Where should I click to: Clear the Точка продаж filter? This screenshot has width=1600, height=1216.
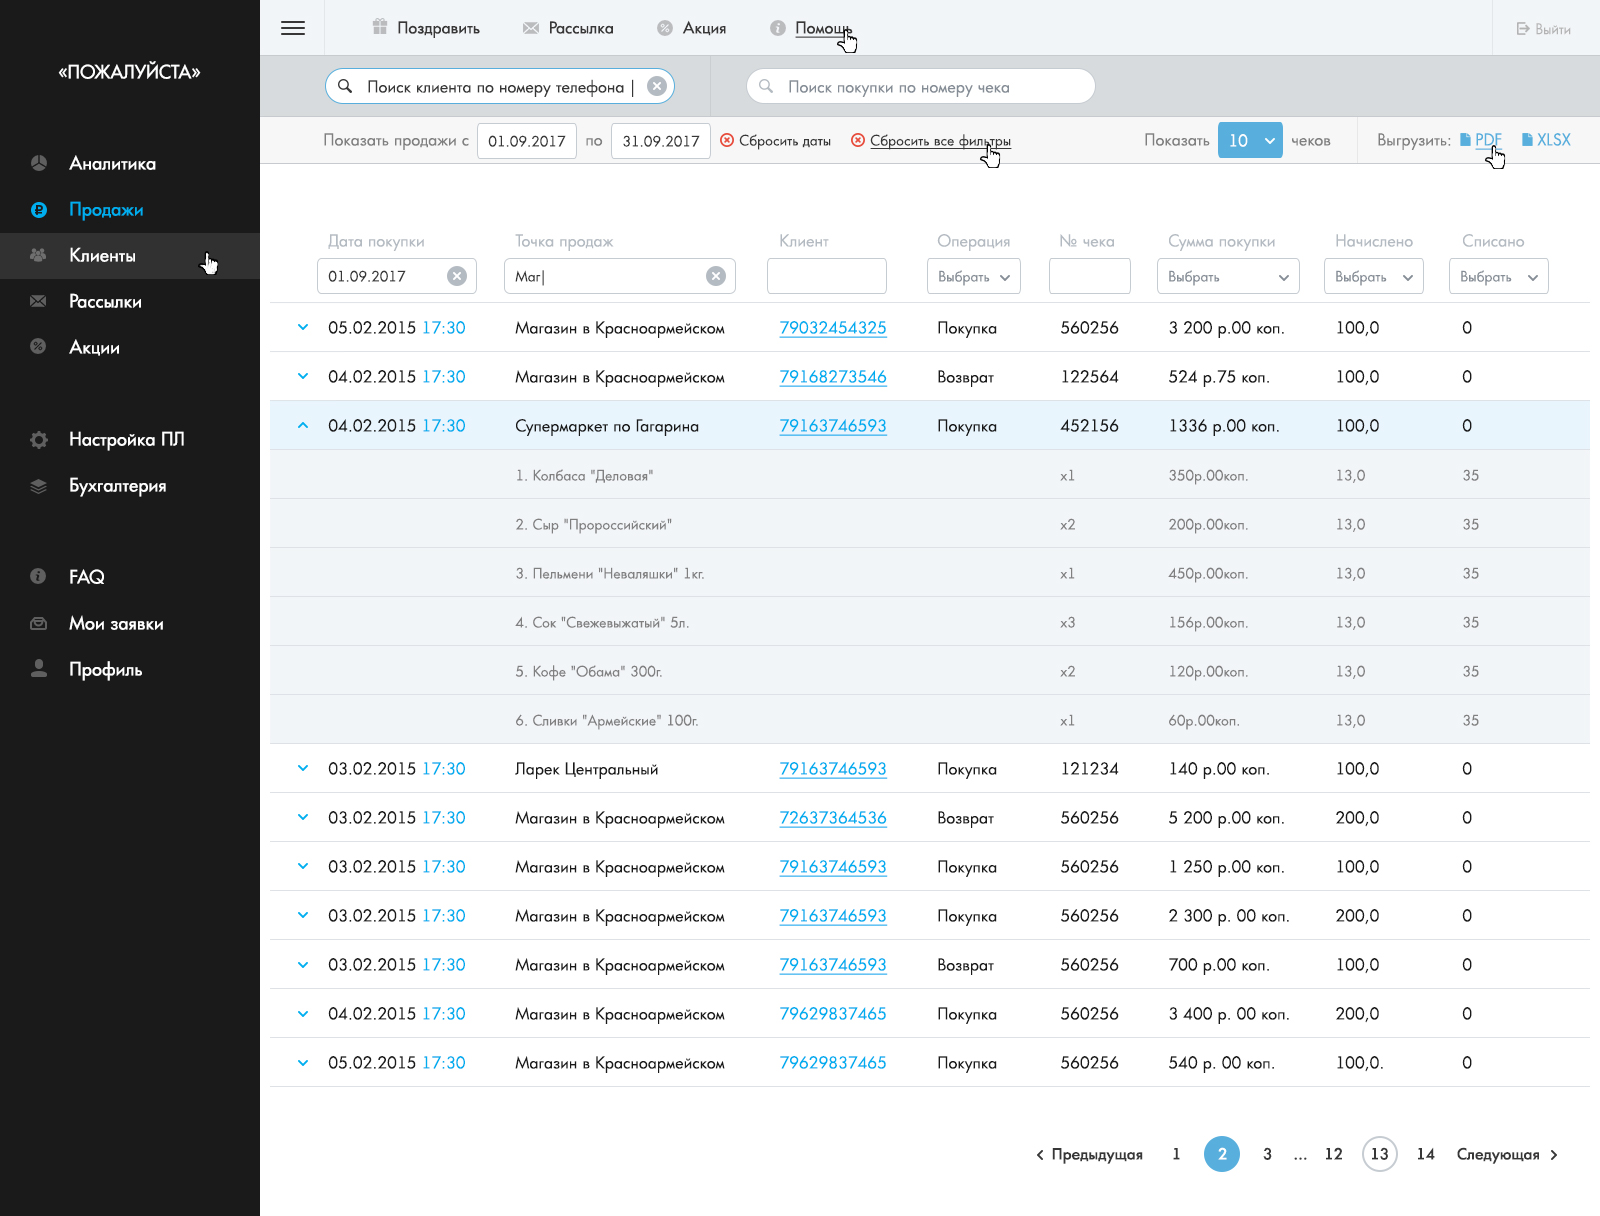716,276
